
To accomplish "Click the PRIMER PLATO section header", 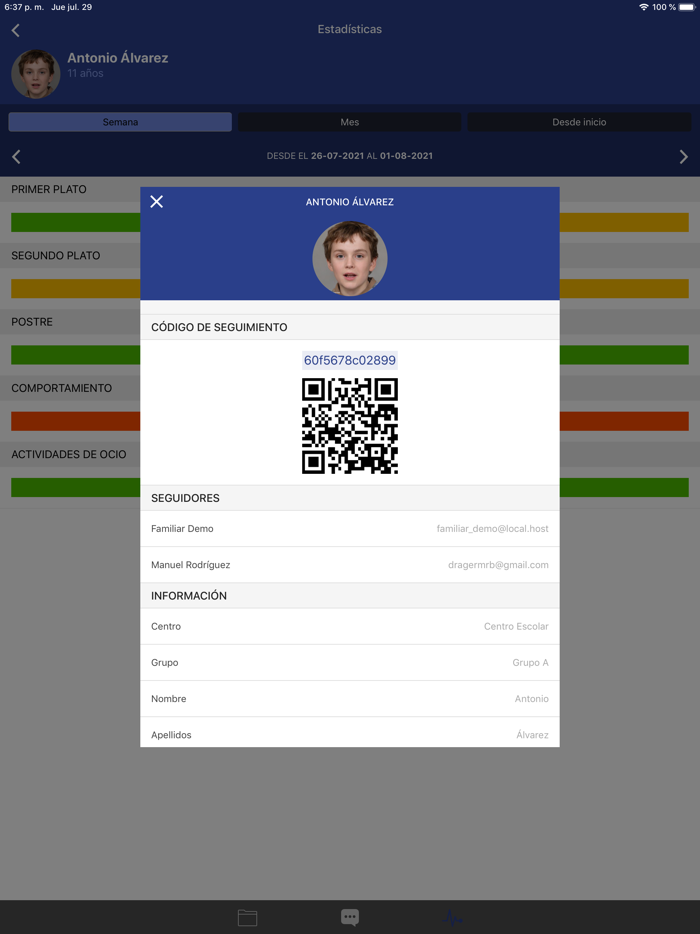I will point(49,189).
